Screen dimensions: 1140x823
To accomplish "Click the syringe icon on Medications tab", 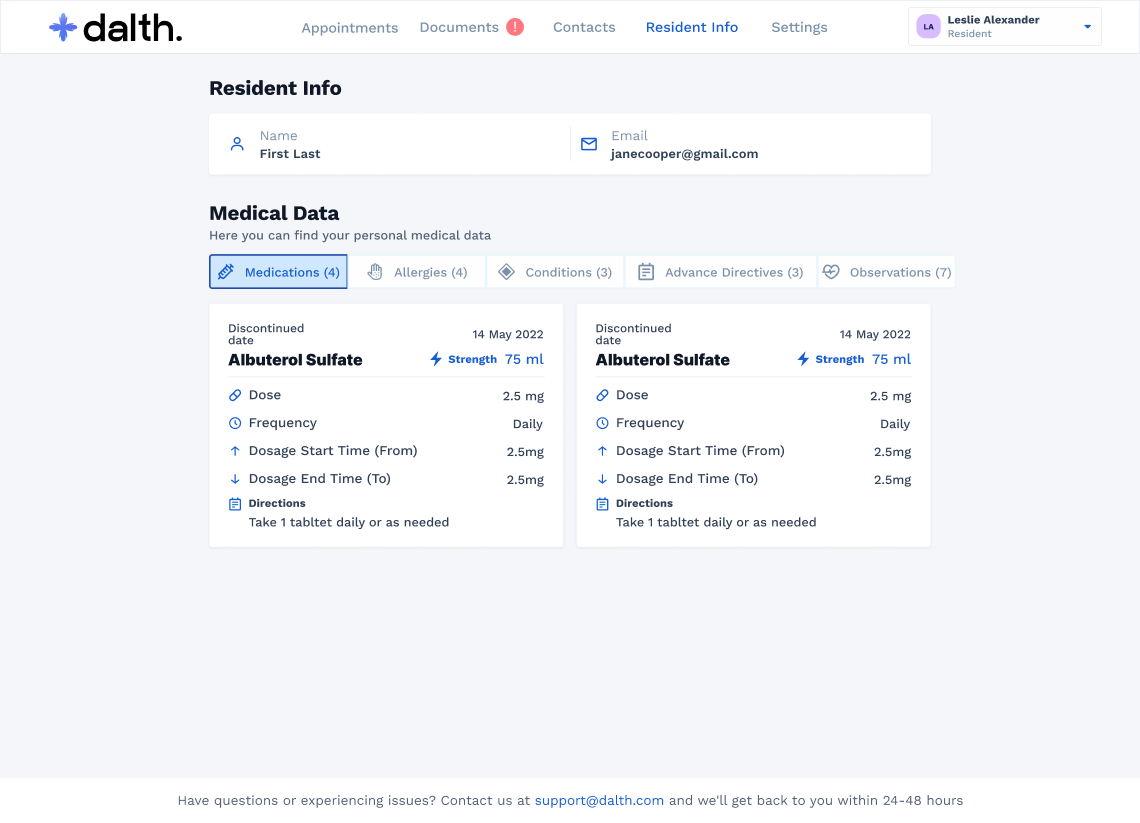I will [226, 272].
